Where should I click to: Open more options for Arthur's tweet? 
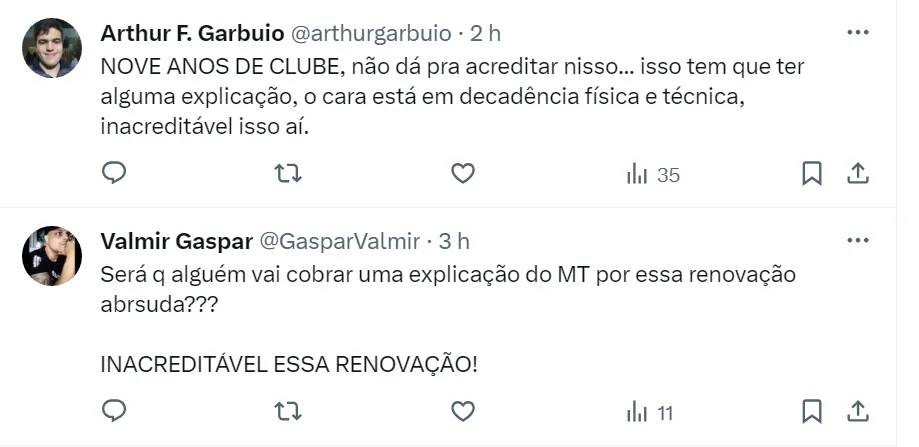(857, 33)
